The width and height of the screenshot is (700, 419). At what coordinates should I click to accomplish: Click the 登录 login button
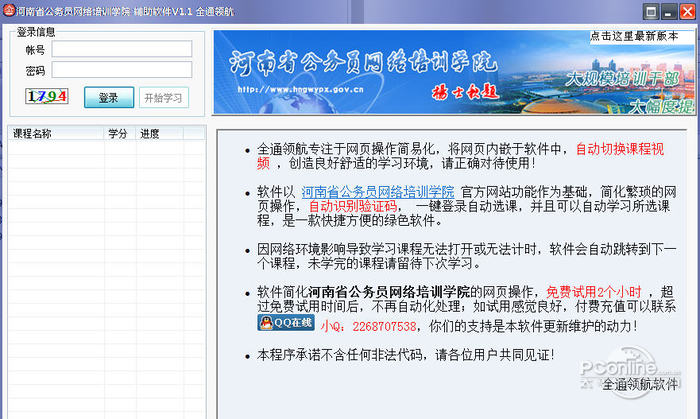point(109,97)
